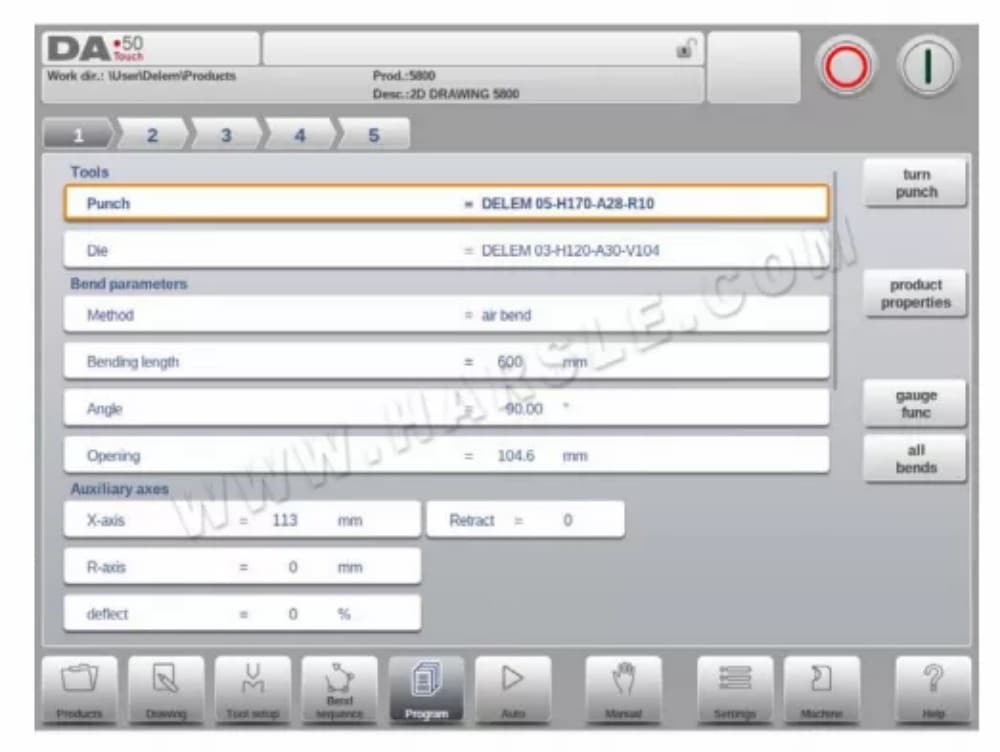
Task: Click the Work dir. path text
Action: [142, 76]
